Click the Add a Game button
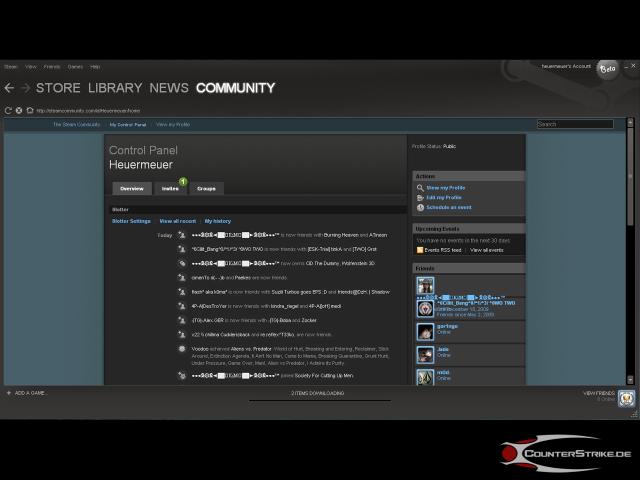 point(26,393)
